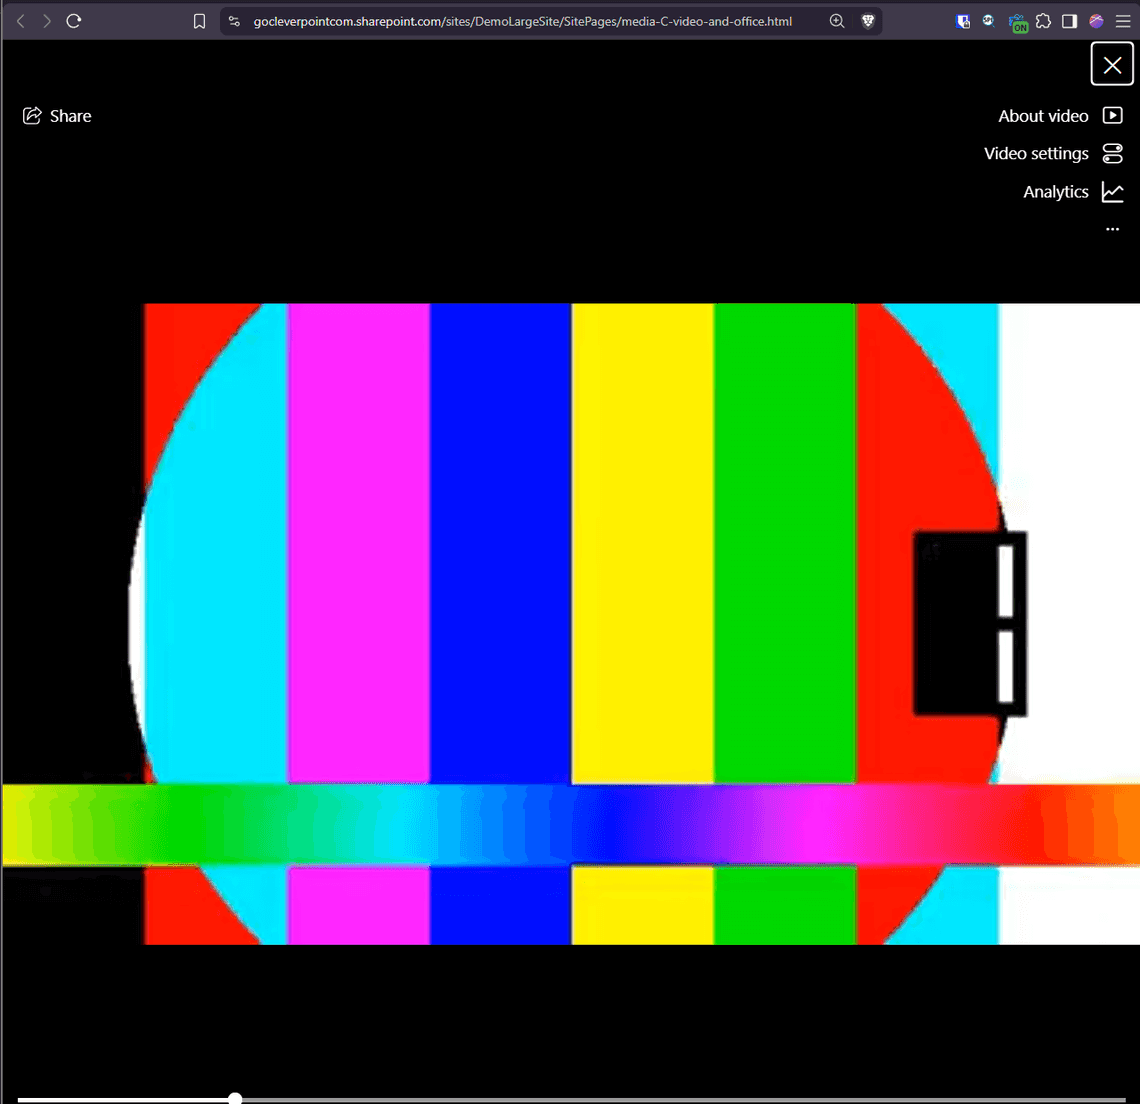Open the Brave Shields lion icon
The height and width of the screenshot is (1104, 1140).
coord(867,21)
